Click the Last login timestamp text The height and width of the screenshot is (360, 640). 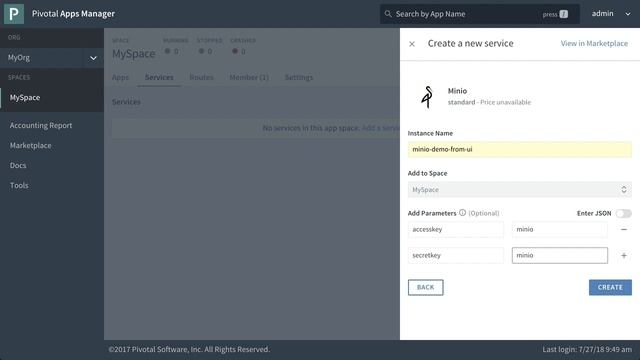(587, 349)
